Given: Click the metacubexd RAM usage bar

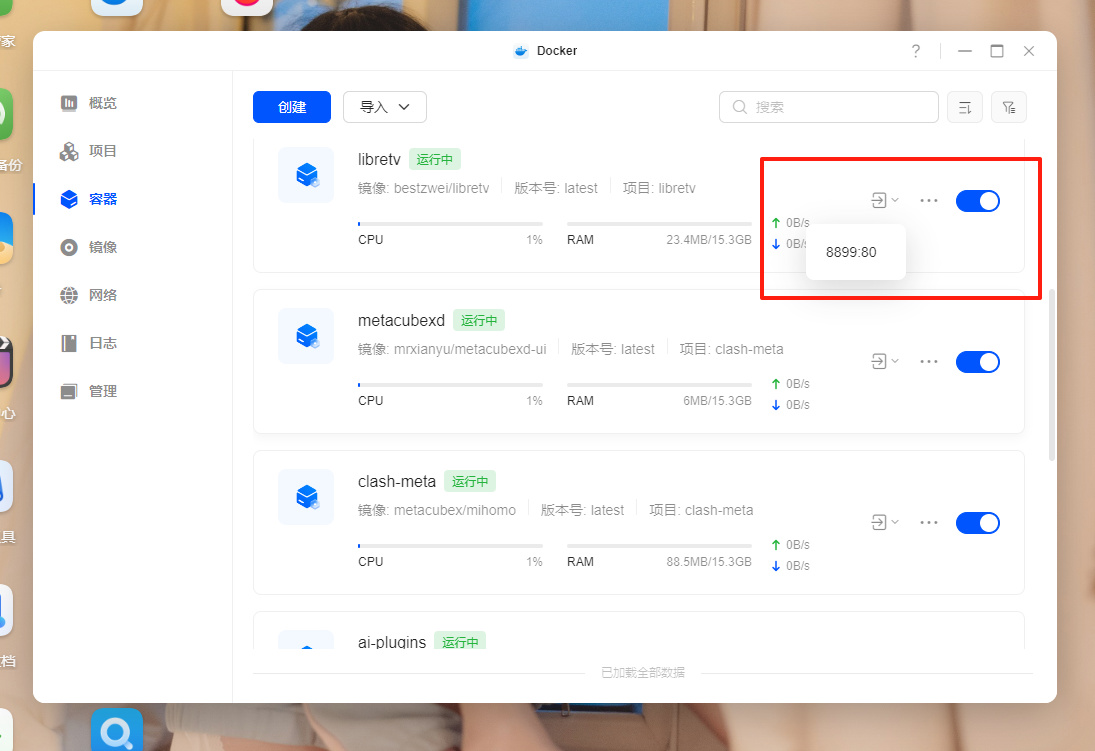Looking at the screenshot, I should (x=659, y=385).
